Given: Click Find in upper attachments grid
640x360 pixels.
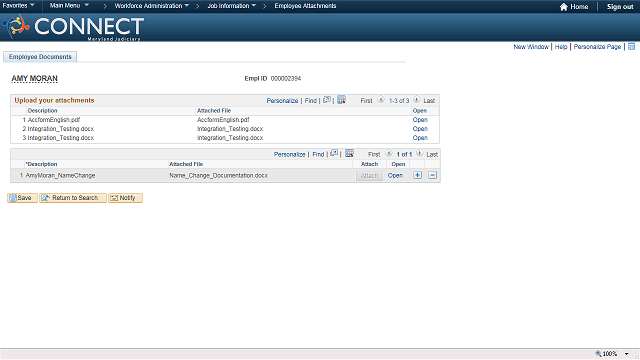Looking at the screenshot, I should click(311, 100).
